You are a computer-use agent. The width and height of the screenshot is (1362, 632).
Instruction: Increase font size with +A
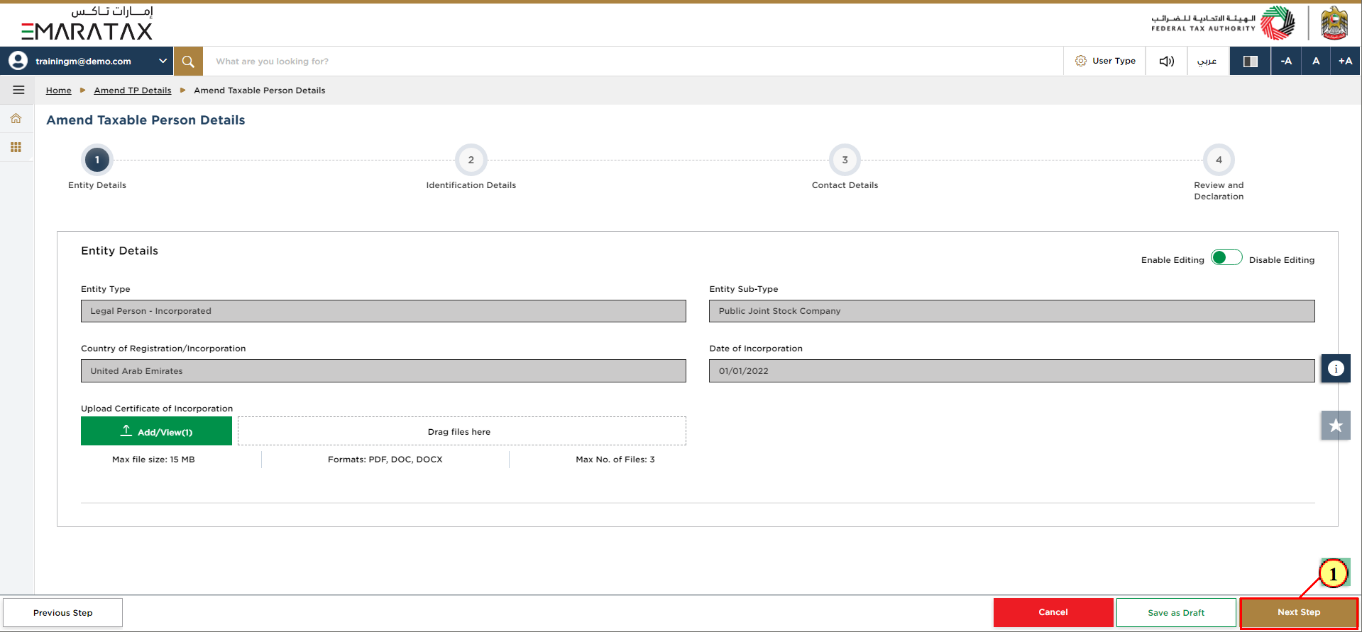click(x=1346, y=61)
